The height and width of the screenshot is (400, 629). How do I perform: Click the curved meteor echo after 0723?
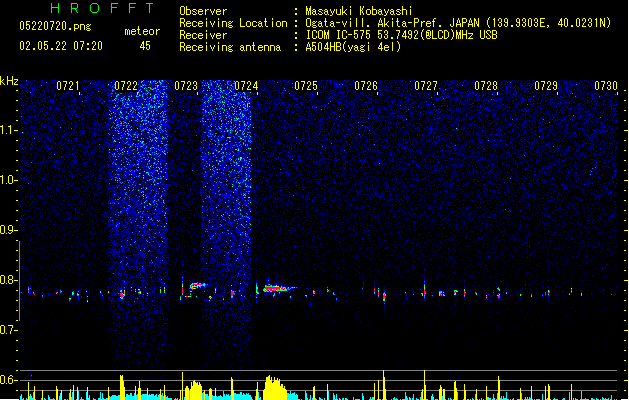pyautogui.click(x=197, y=286)
